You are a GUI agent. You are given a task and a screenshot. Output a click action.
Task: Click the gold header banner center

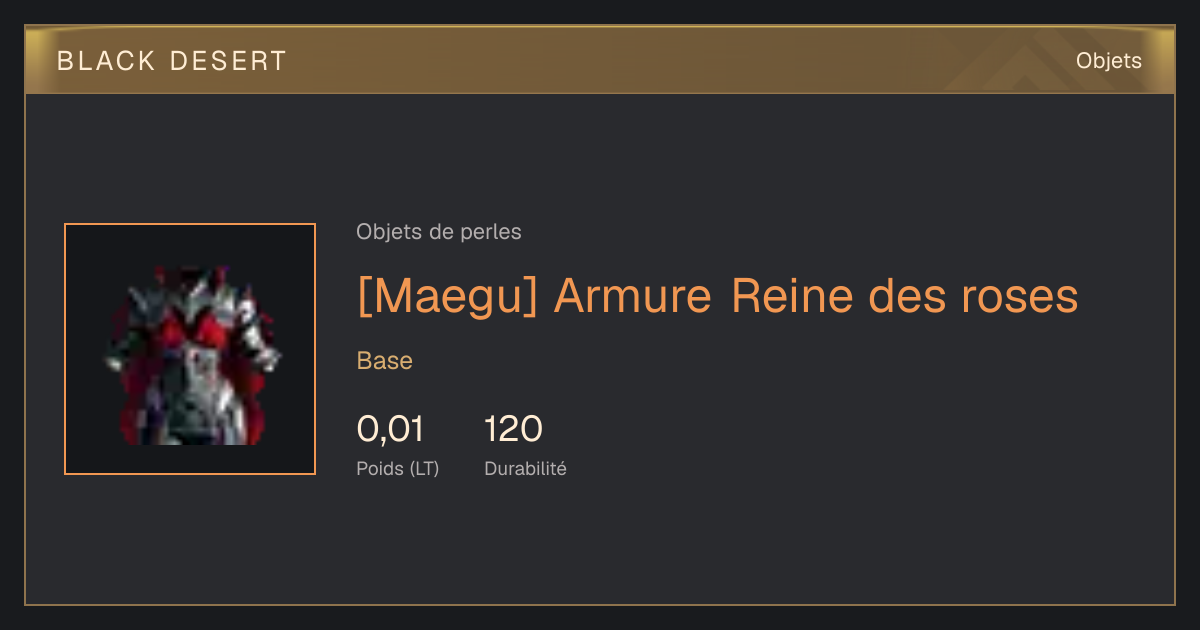pyautogui.click(x=600, y=60)
